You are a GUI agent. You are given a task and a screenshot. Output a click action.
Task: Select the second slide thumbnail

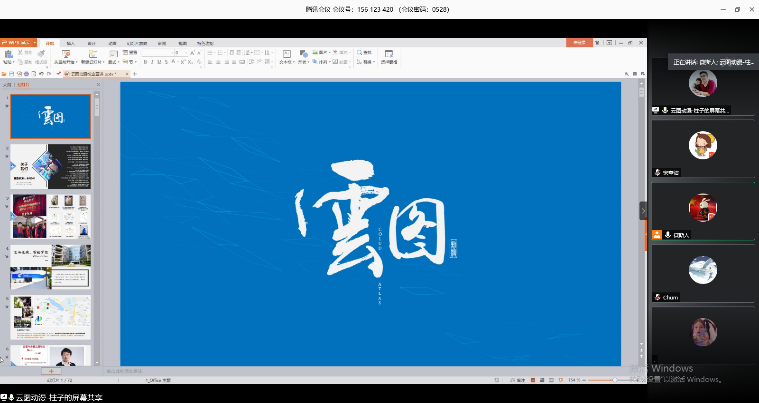point(50,165)
